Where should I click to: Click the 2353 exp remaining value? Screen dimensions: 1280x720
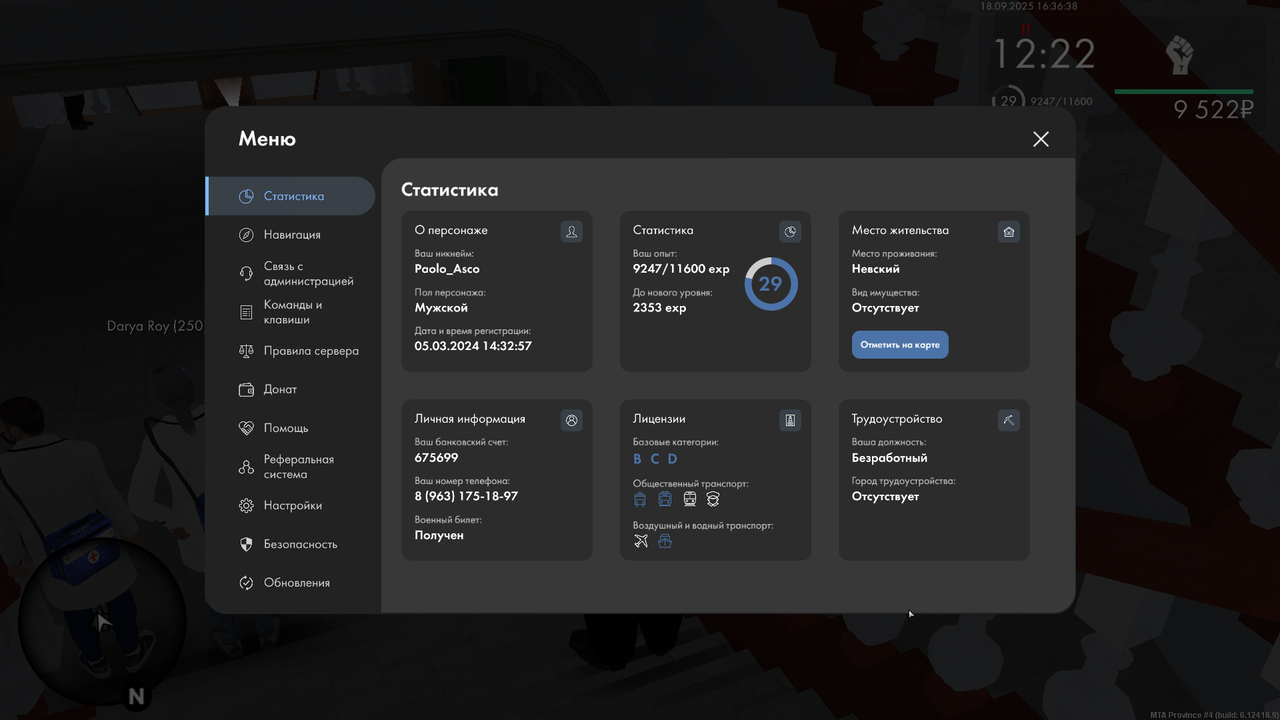659,308
